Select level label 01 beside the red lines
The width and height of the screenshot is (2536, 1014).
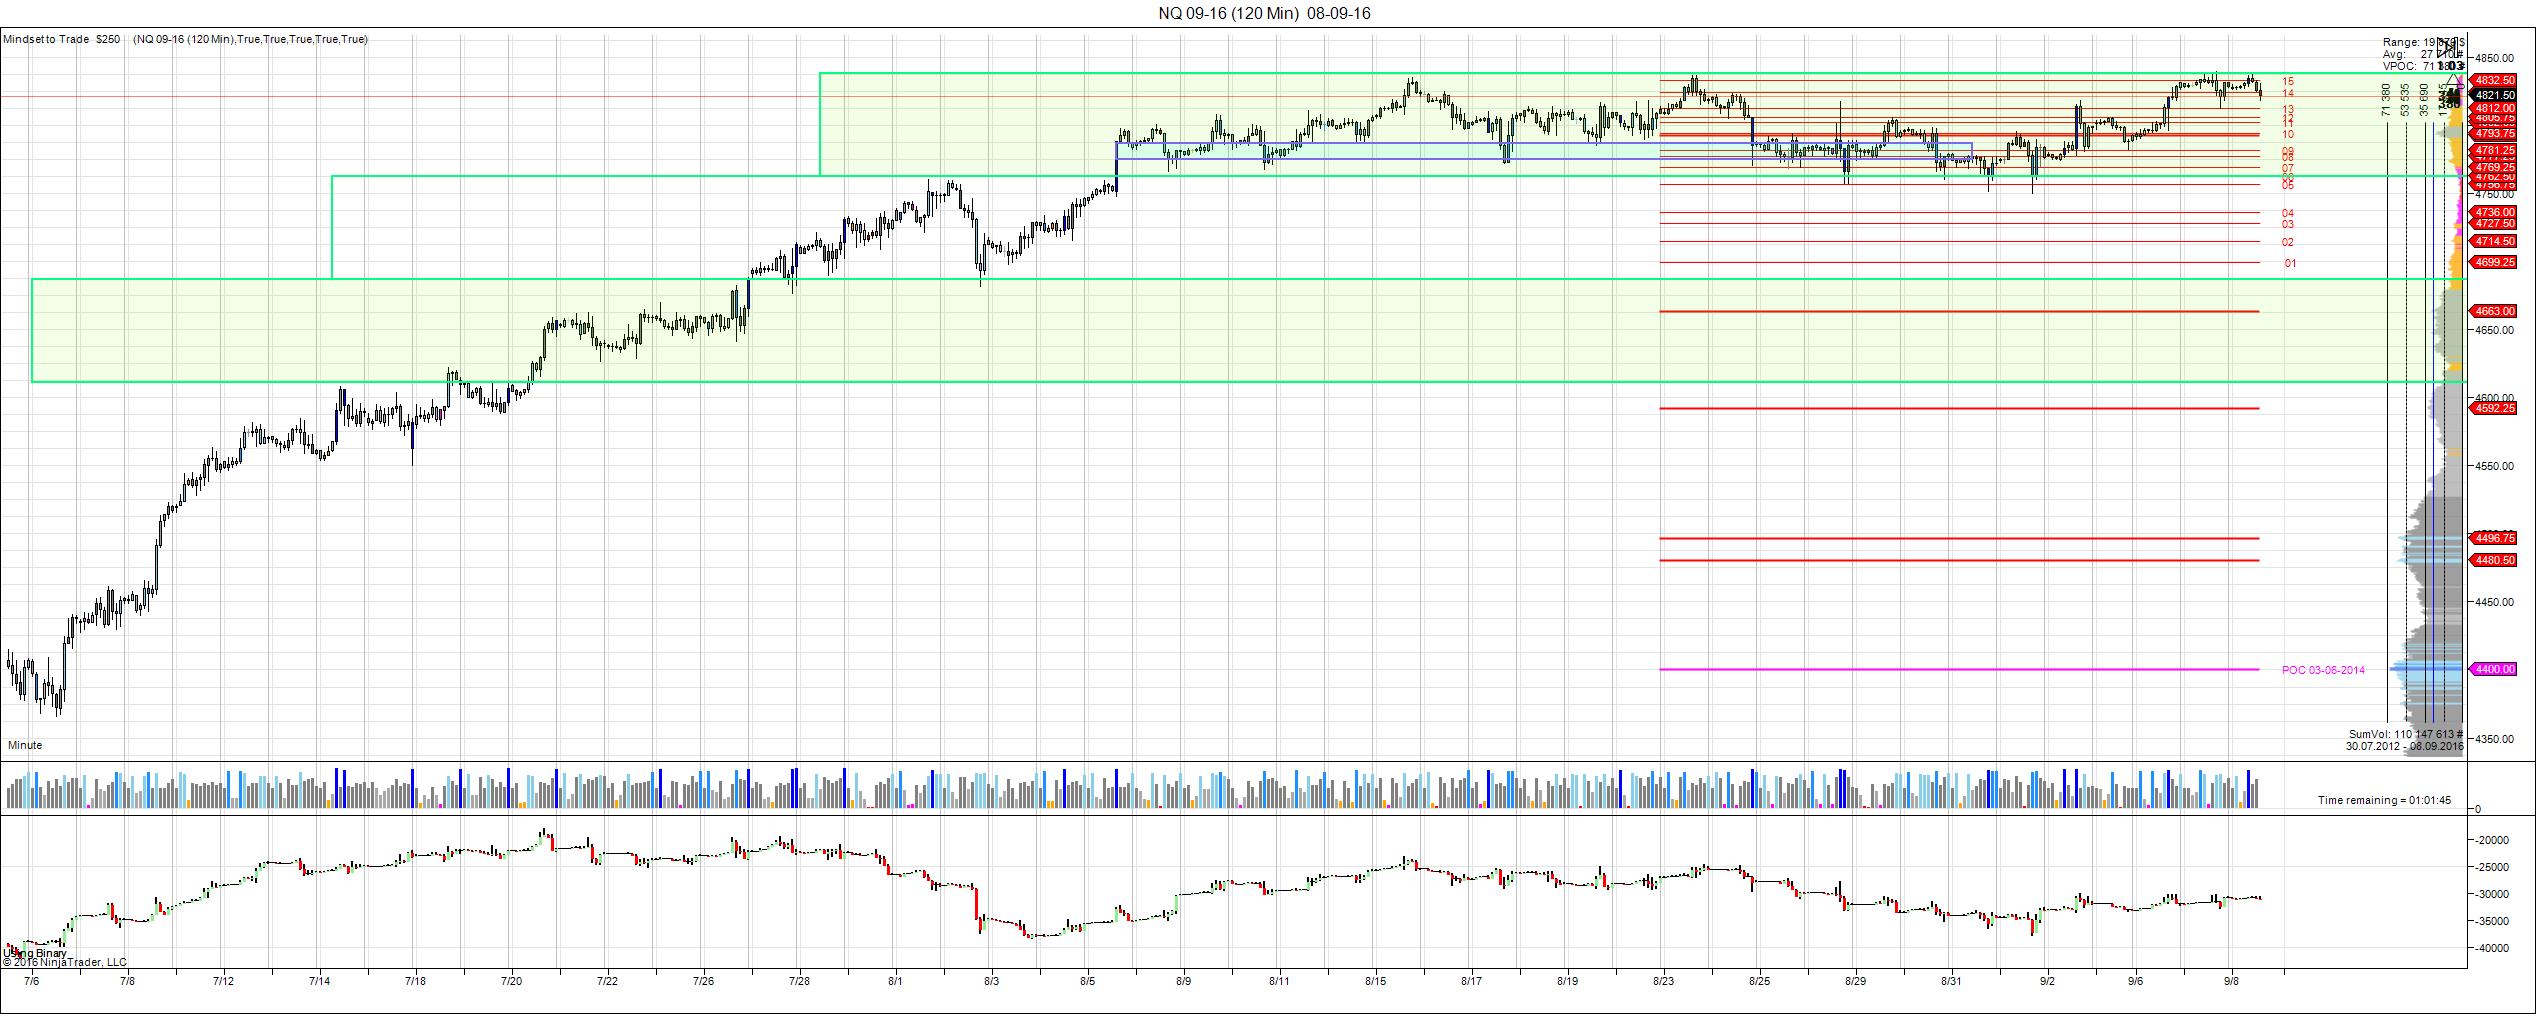click(2290, 263)
